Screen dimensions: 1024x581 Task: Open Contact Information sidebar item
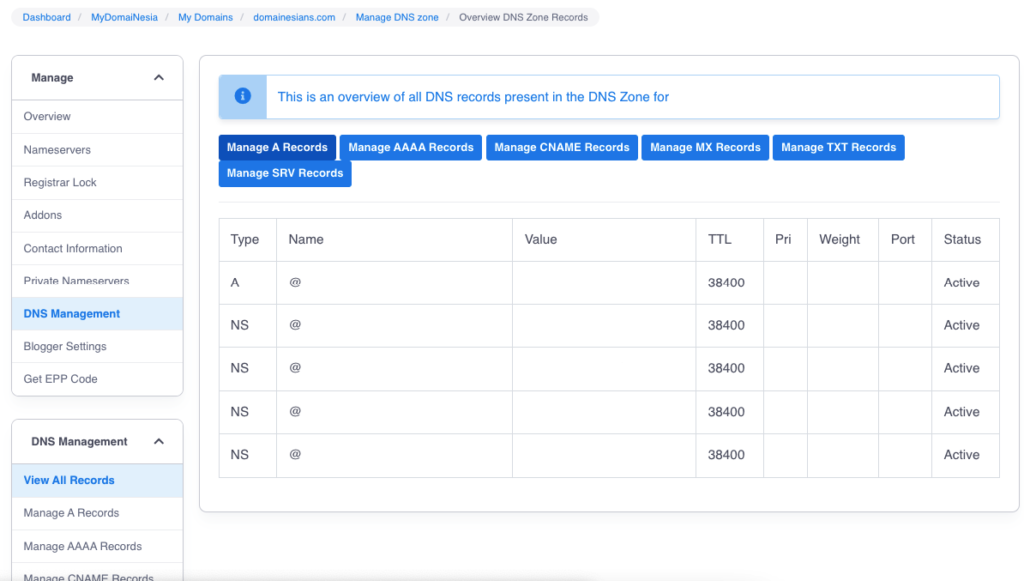[97, 248]
